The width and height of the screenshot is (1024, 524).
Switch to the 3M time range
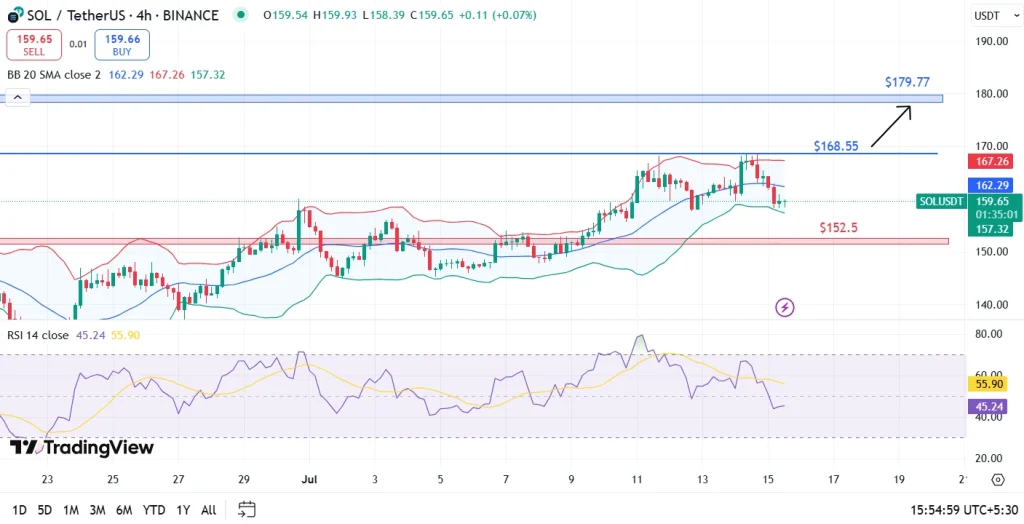click(x=97, y=510)
